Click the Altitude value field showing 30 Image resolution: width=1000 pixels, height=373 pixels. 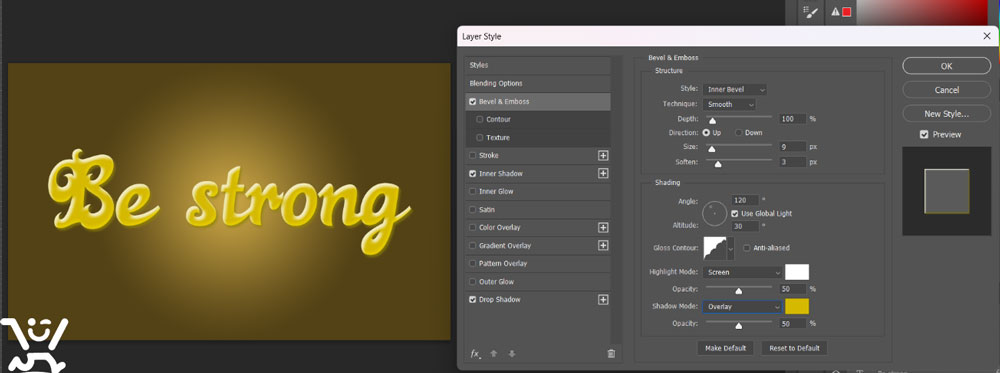click(746, 225)
